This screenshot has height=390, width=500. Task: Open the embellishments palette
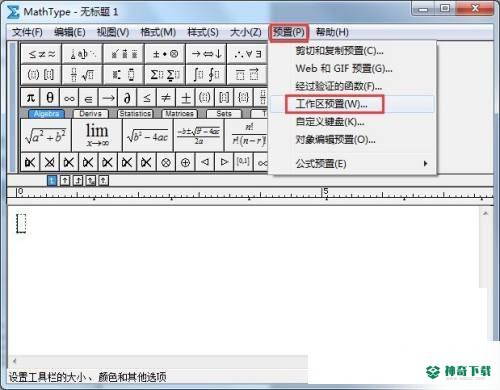point(124,54)
